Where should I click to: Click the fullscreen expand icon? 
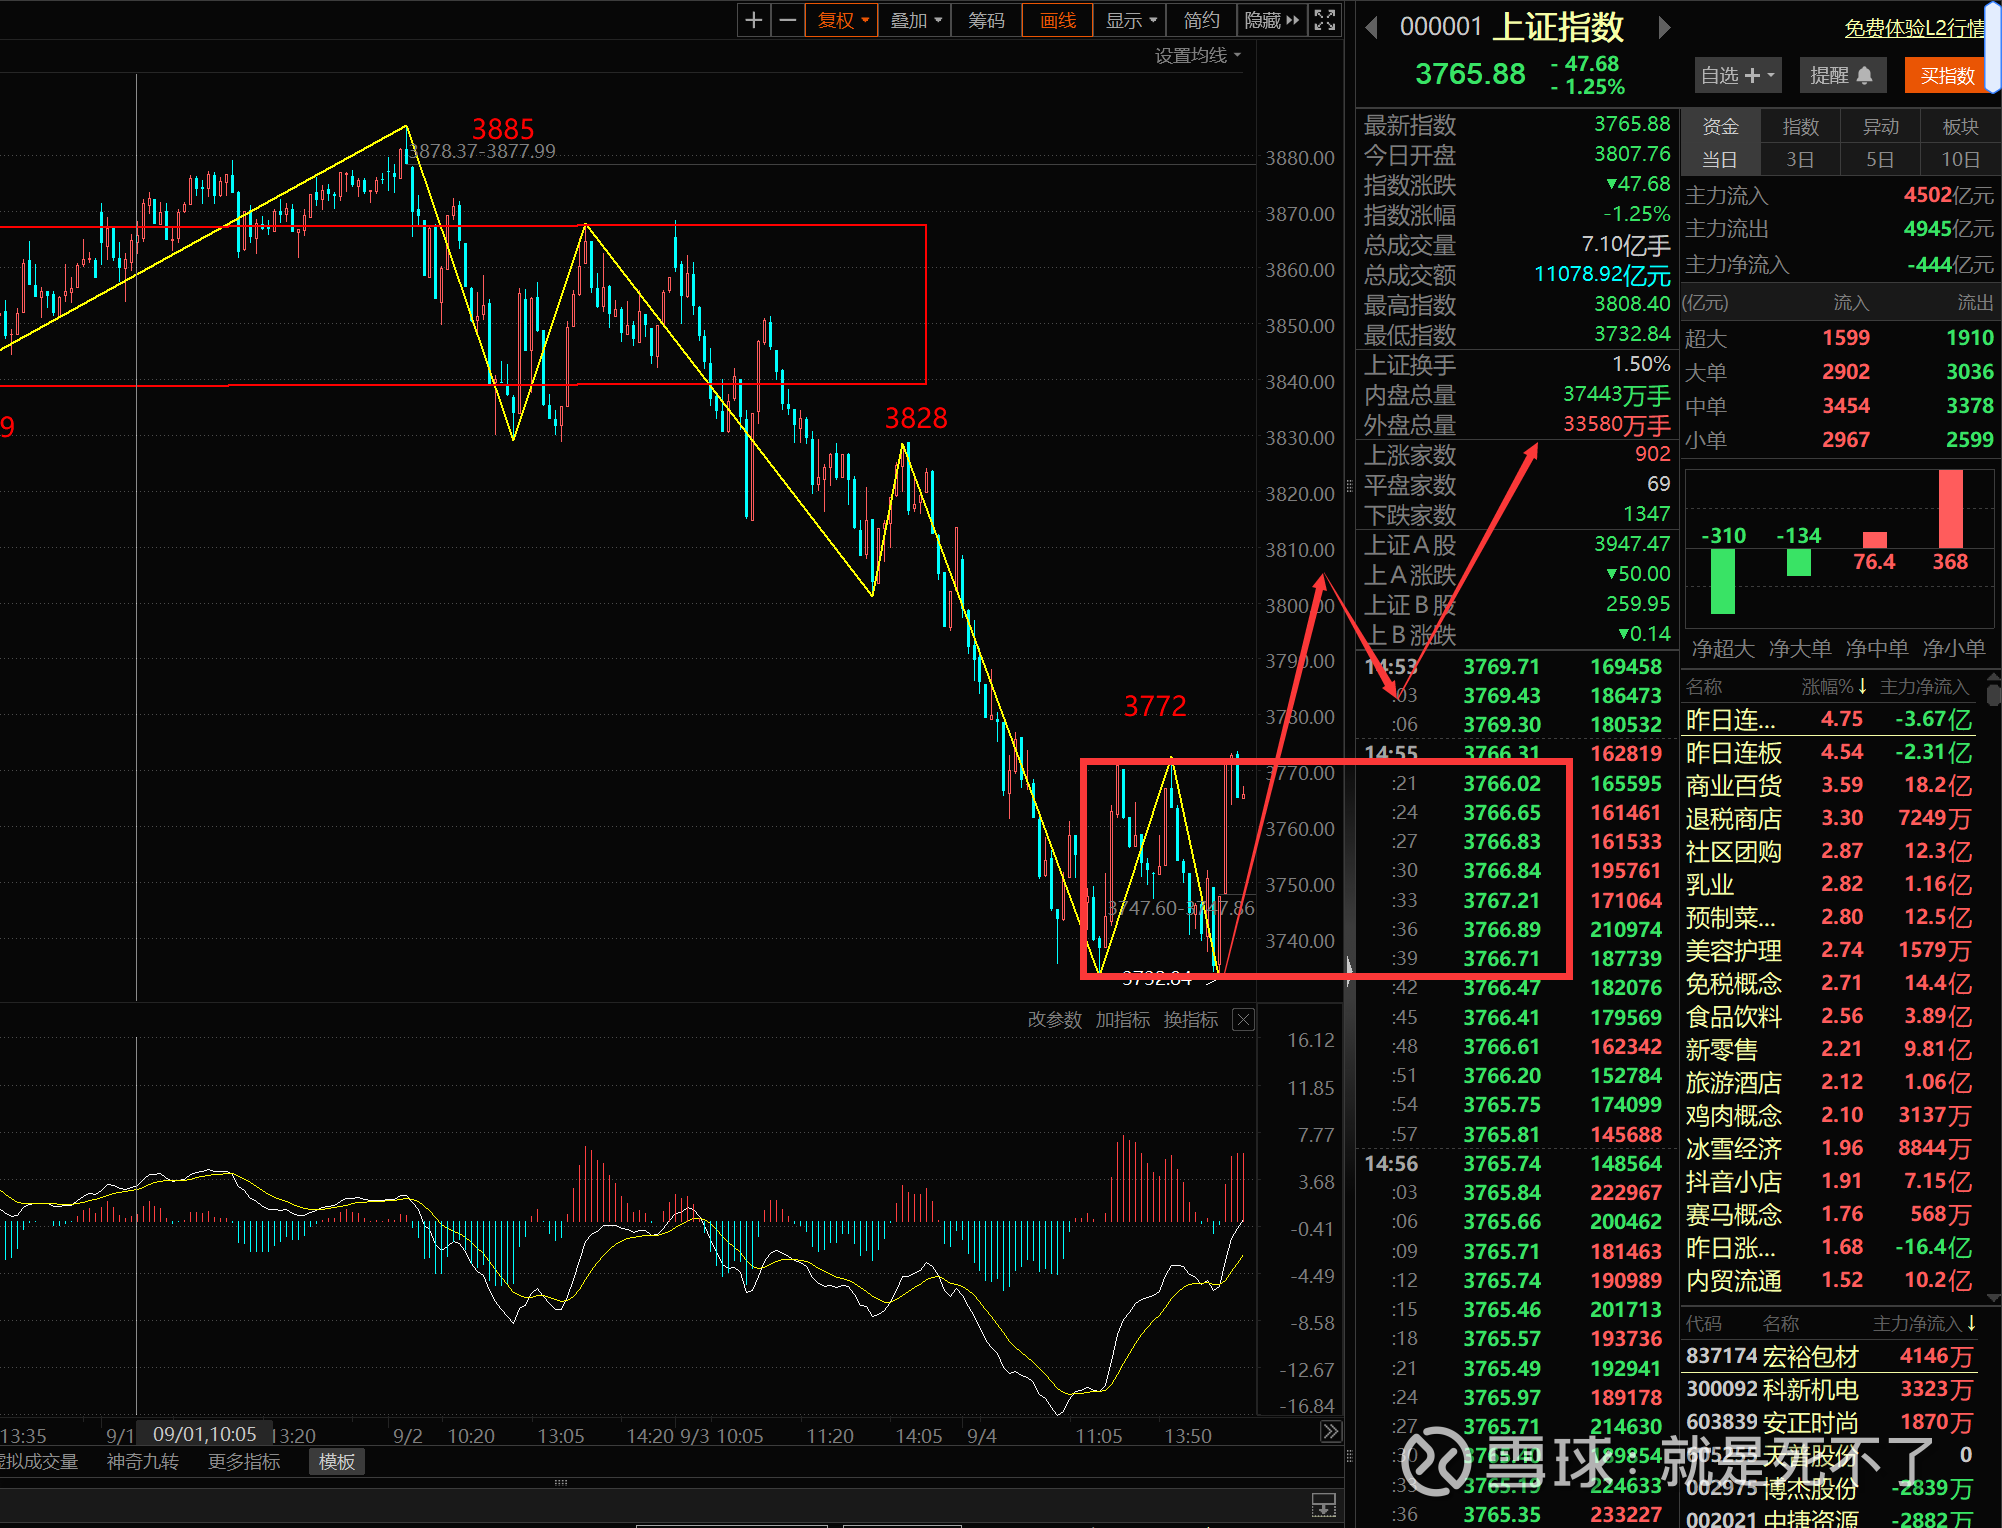pos(1325,20)
